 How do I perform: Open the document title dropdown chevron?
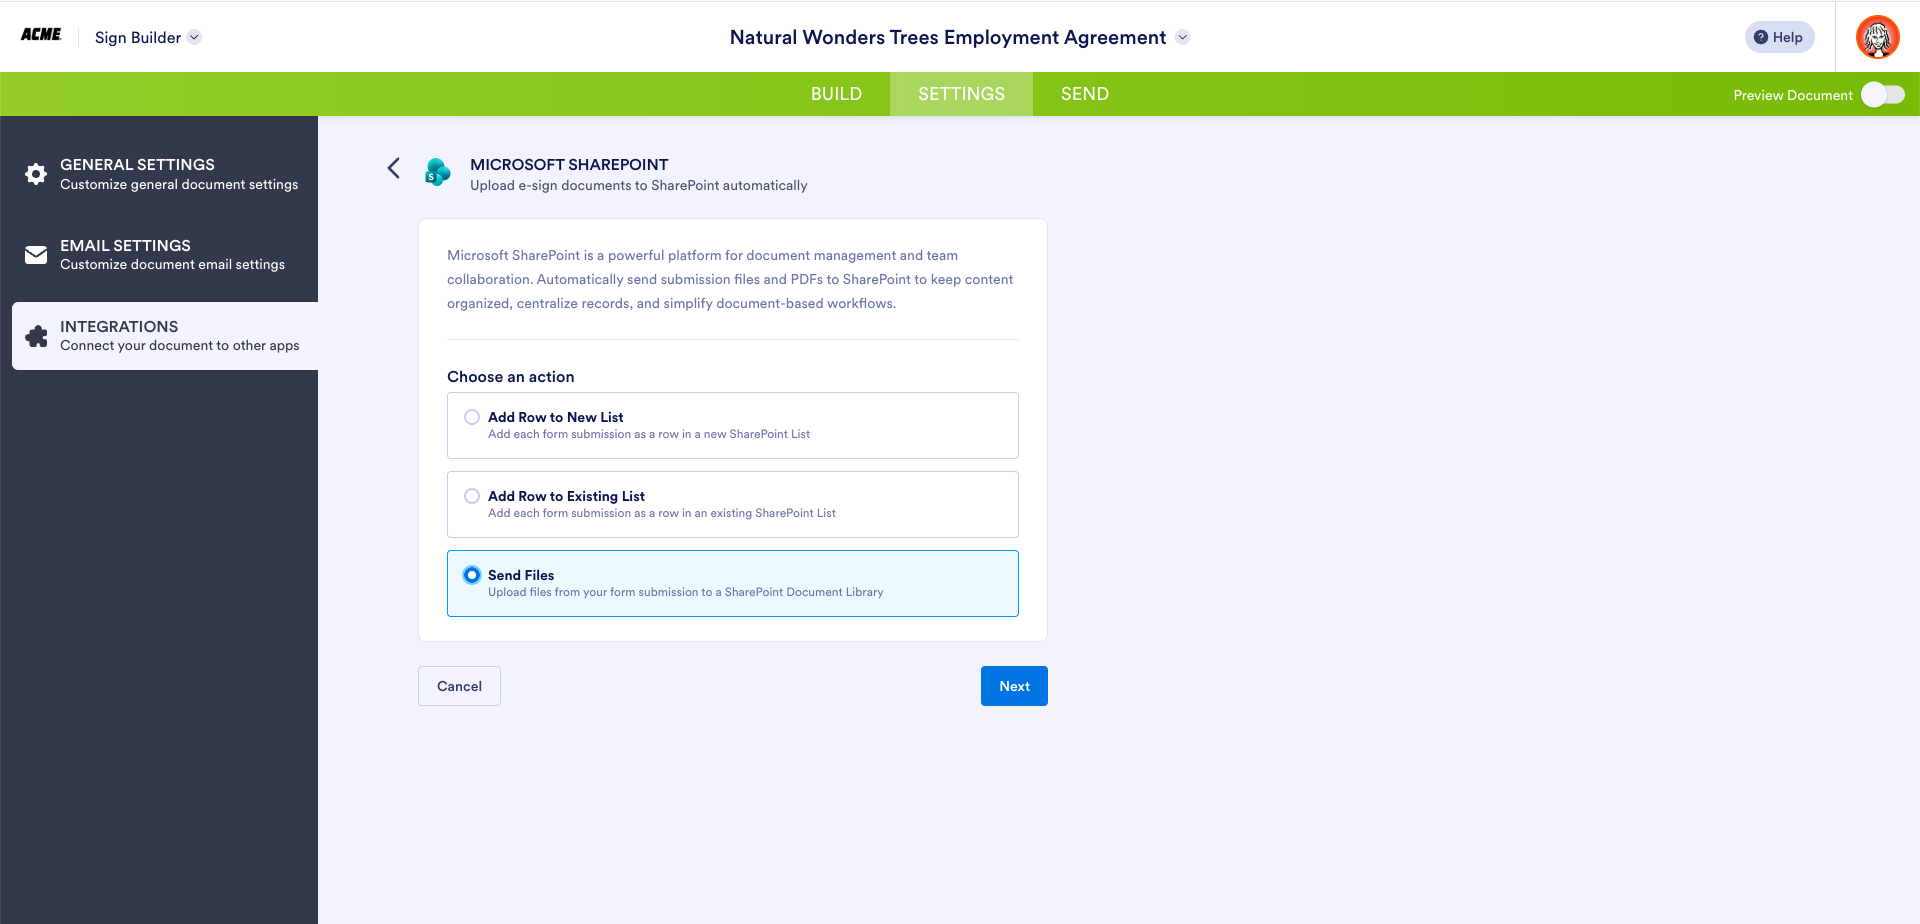1183,37
